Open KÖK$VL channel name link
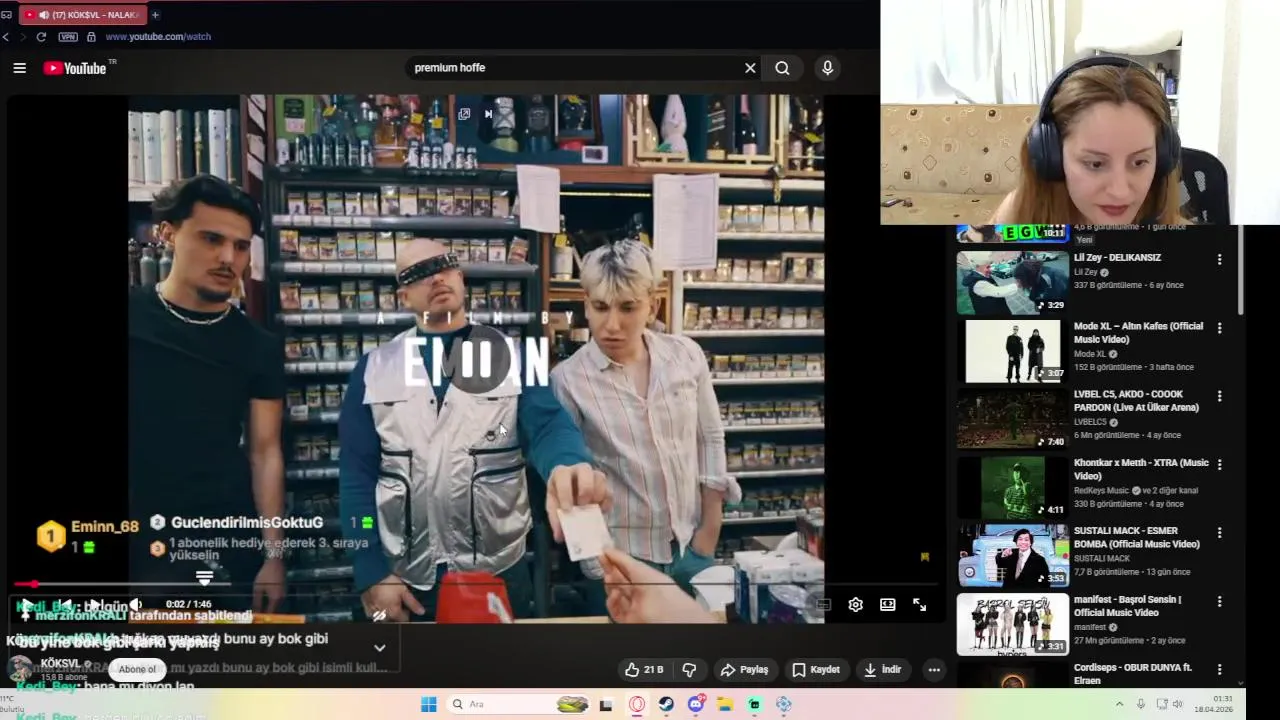Viewport: 1280px width, 720px height. (x=61, y=664)
